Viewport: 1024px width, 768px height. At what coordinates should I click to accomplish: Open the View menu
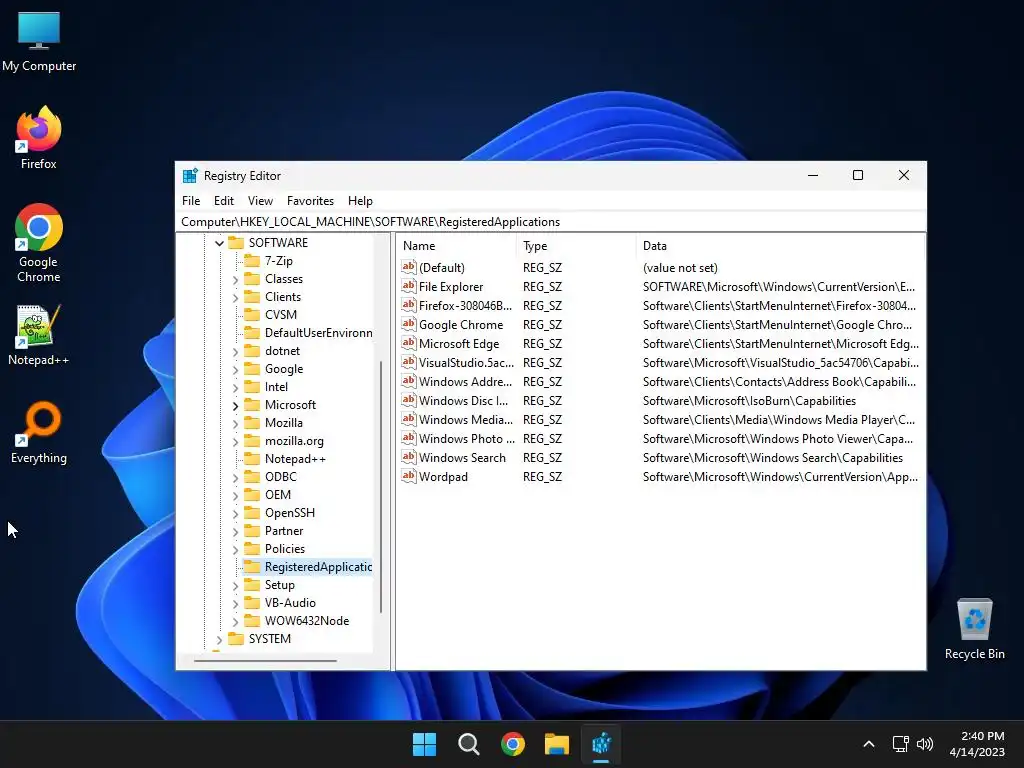point(260,200)
